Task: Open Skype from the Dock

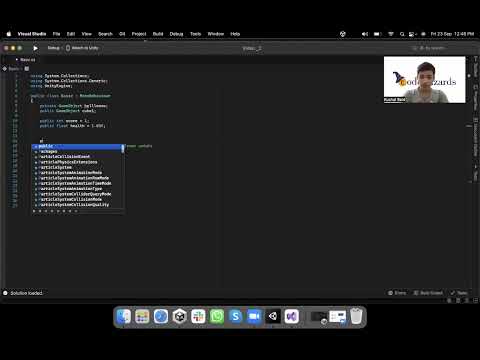Action: pyautogui.click(x=236, y=316)
